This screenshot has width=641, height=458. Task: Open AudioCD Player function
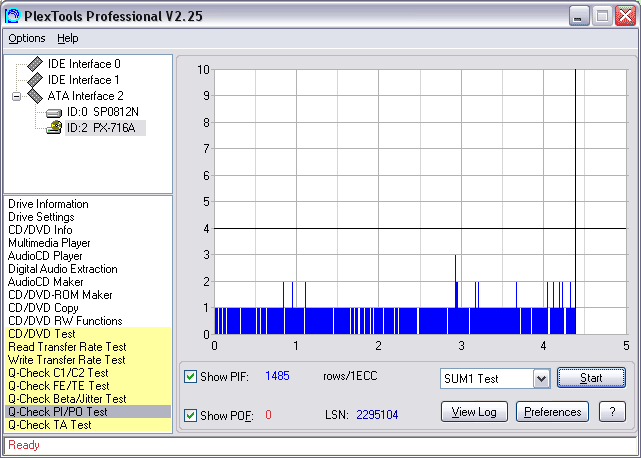tap(45, 256)
